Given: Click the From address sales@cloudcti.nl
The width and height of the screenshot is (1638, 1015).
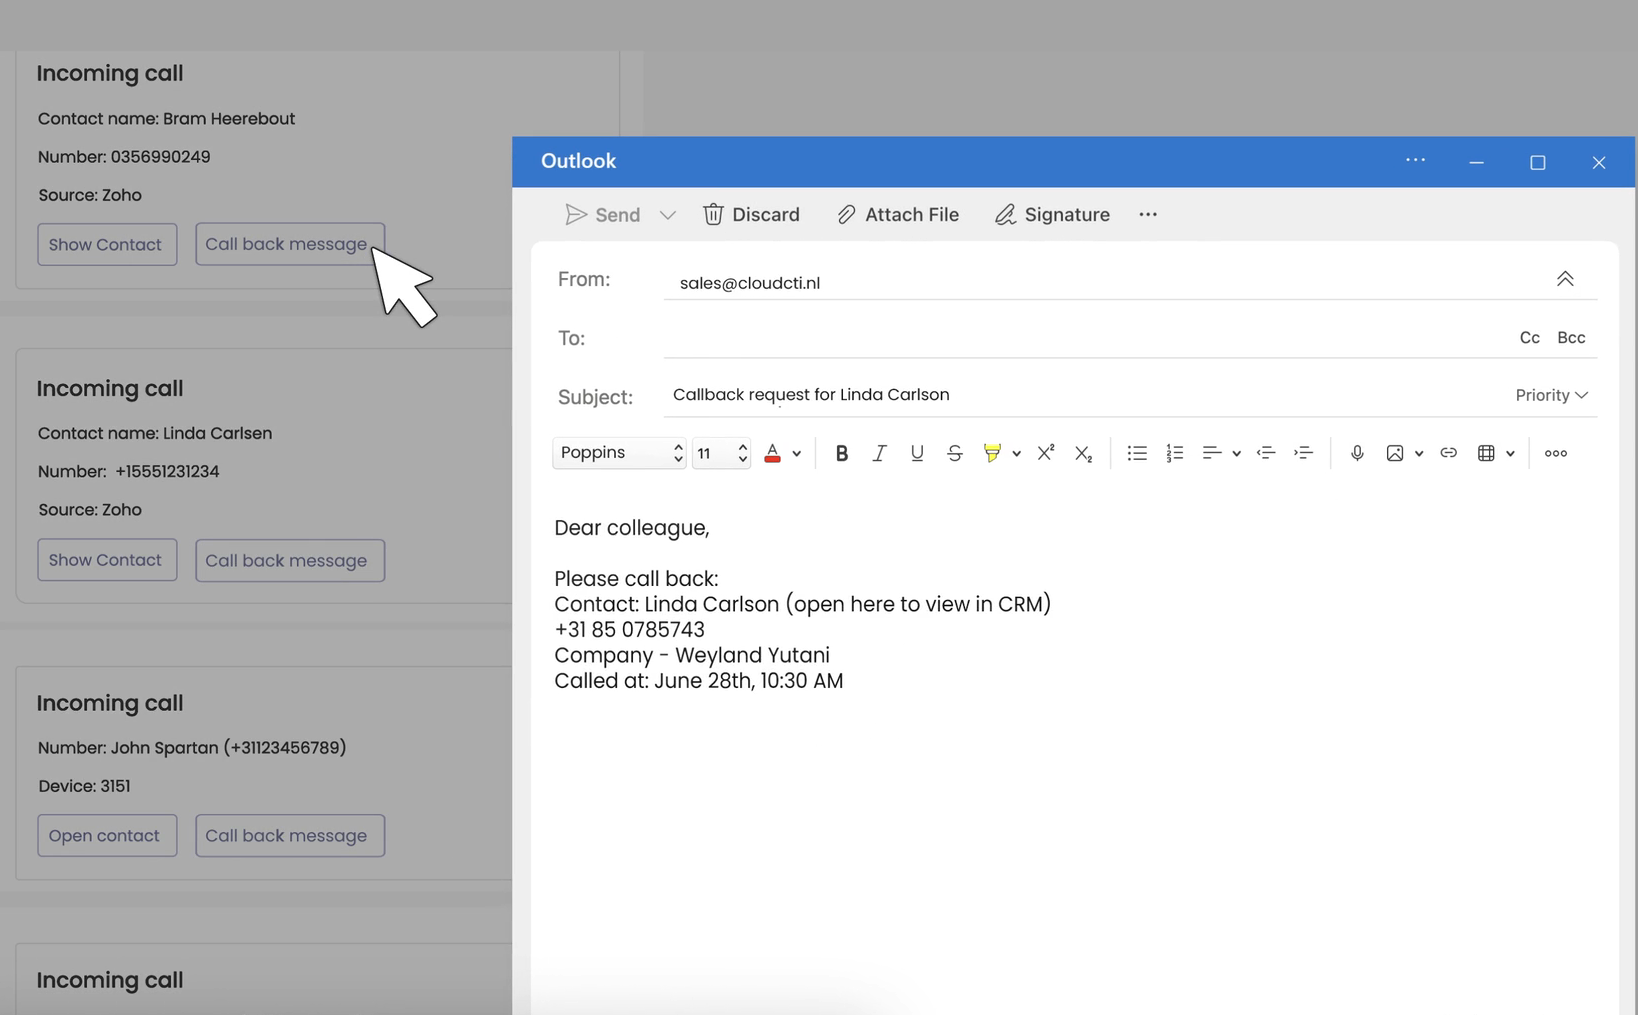Looking at the screenshot, I should click(750, 283).
